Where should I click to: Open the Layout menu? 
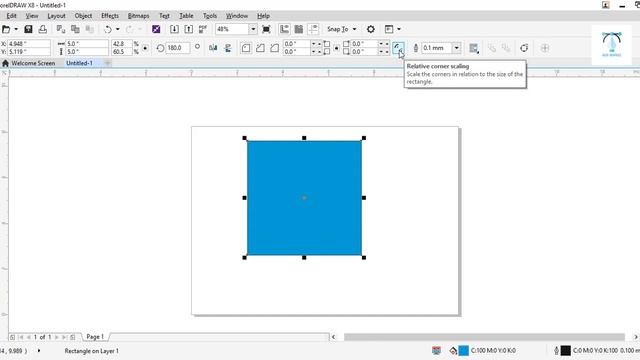tap(56, 16)
